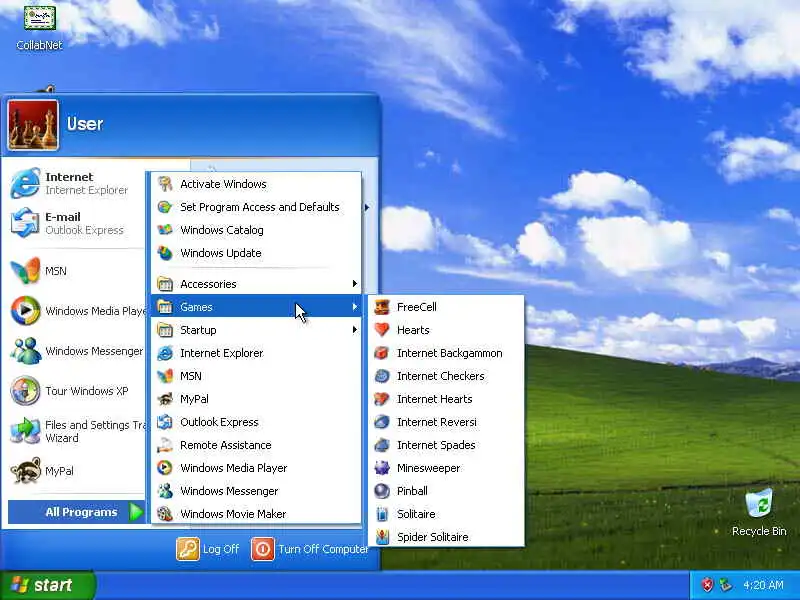Open the CollabNet desktop icon
800x600 pixels.
pos(39,27)
